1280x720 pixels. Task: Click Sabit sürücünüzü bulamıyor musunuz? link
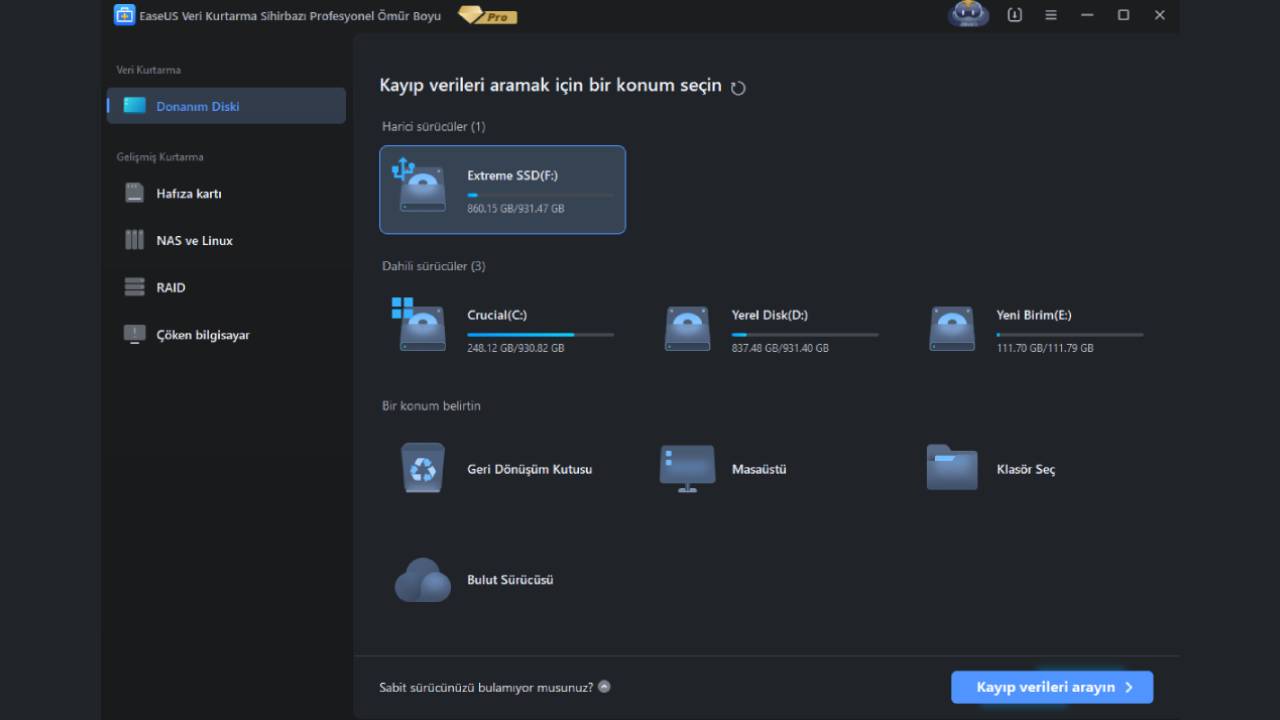coord(486,687)
